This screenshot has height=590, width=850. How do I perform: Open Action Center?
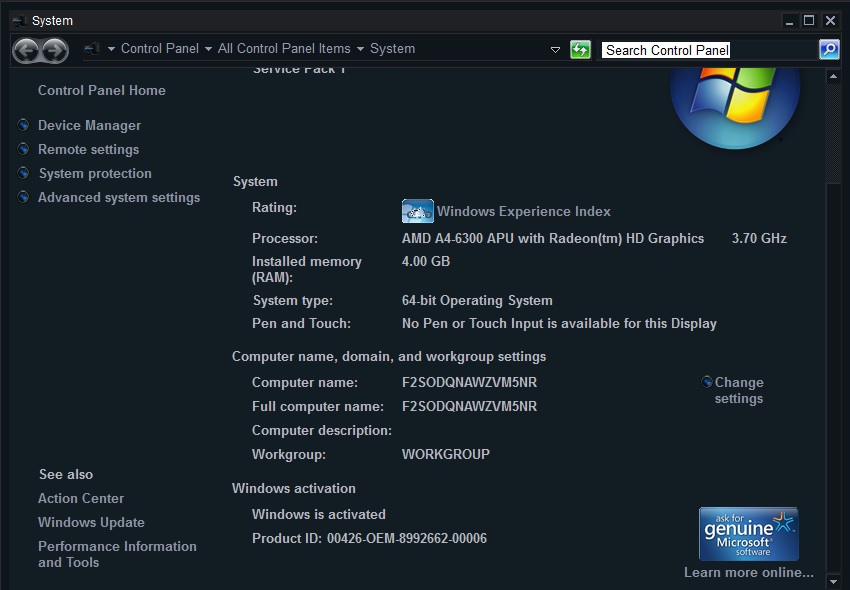pos(81,498)
